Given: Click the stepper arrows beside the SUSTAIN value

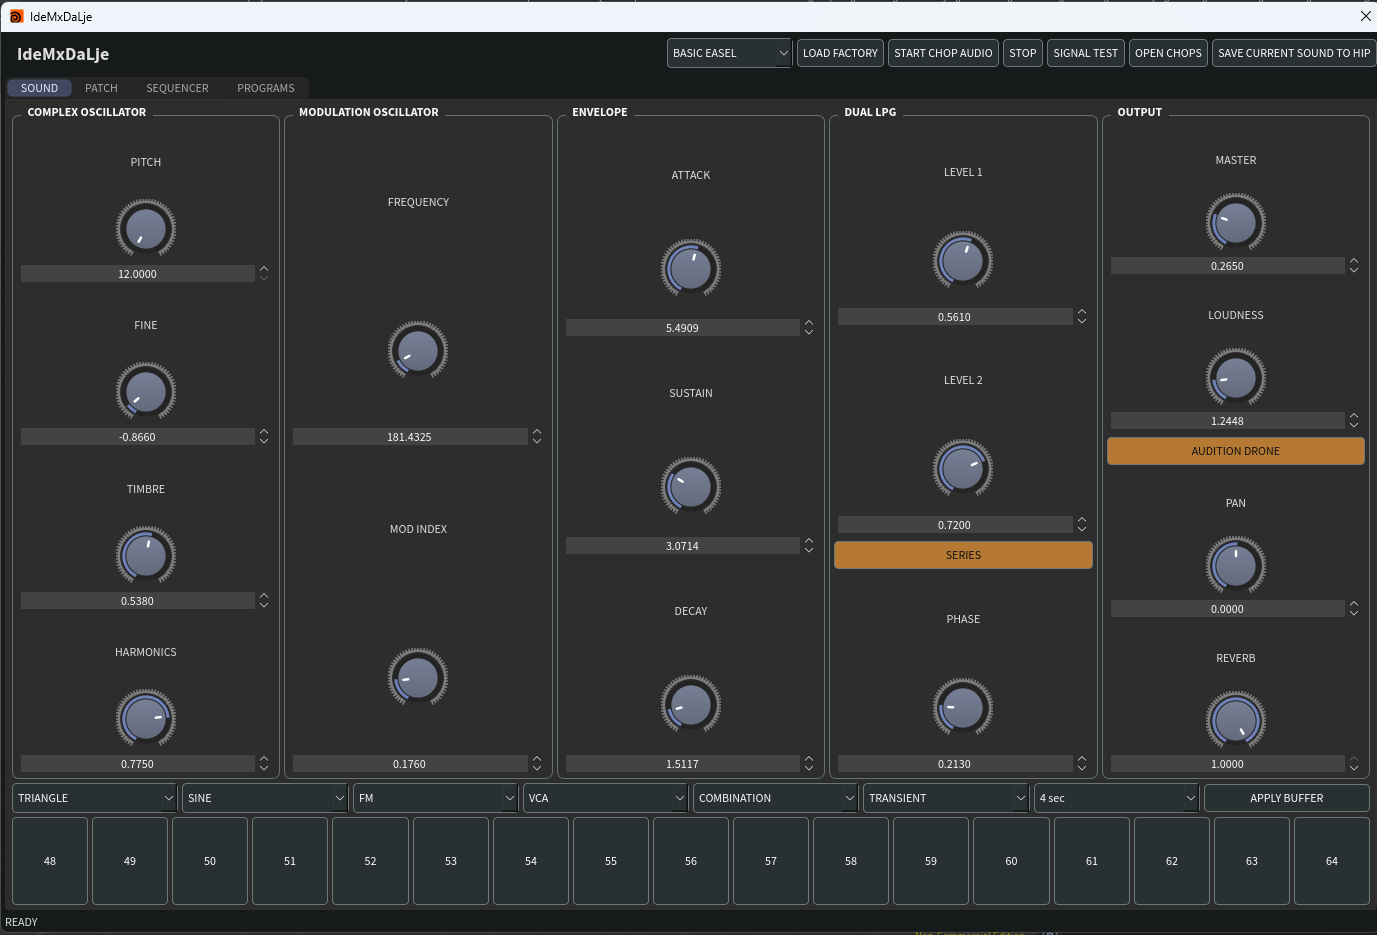Looking at the screenshot, I should [809, 545].
